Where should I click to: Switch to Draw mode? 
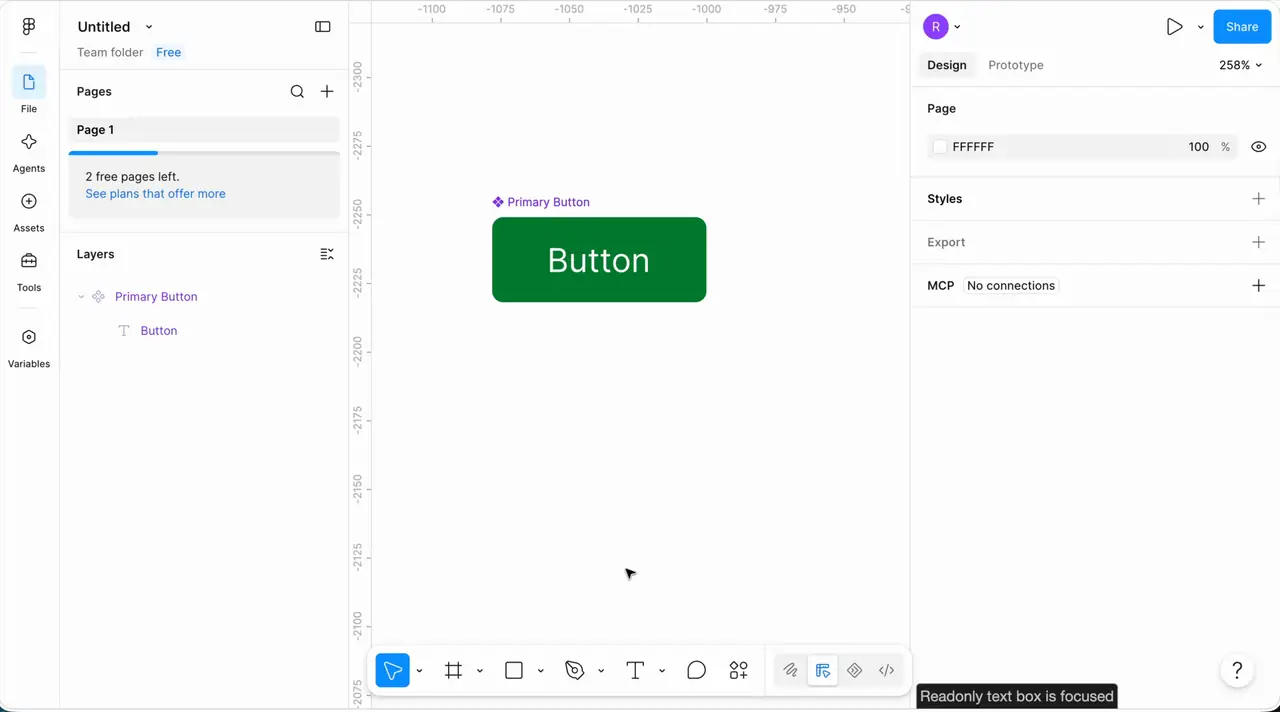click(x=790, y=670)
